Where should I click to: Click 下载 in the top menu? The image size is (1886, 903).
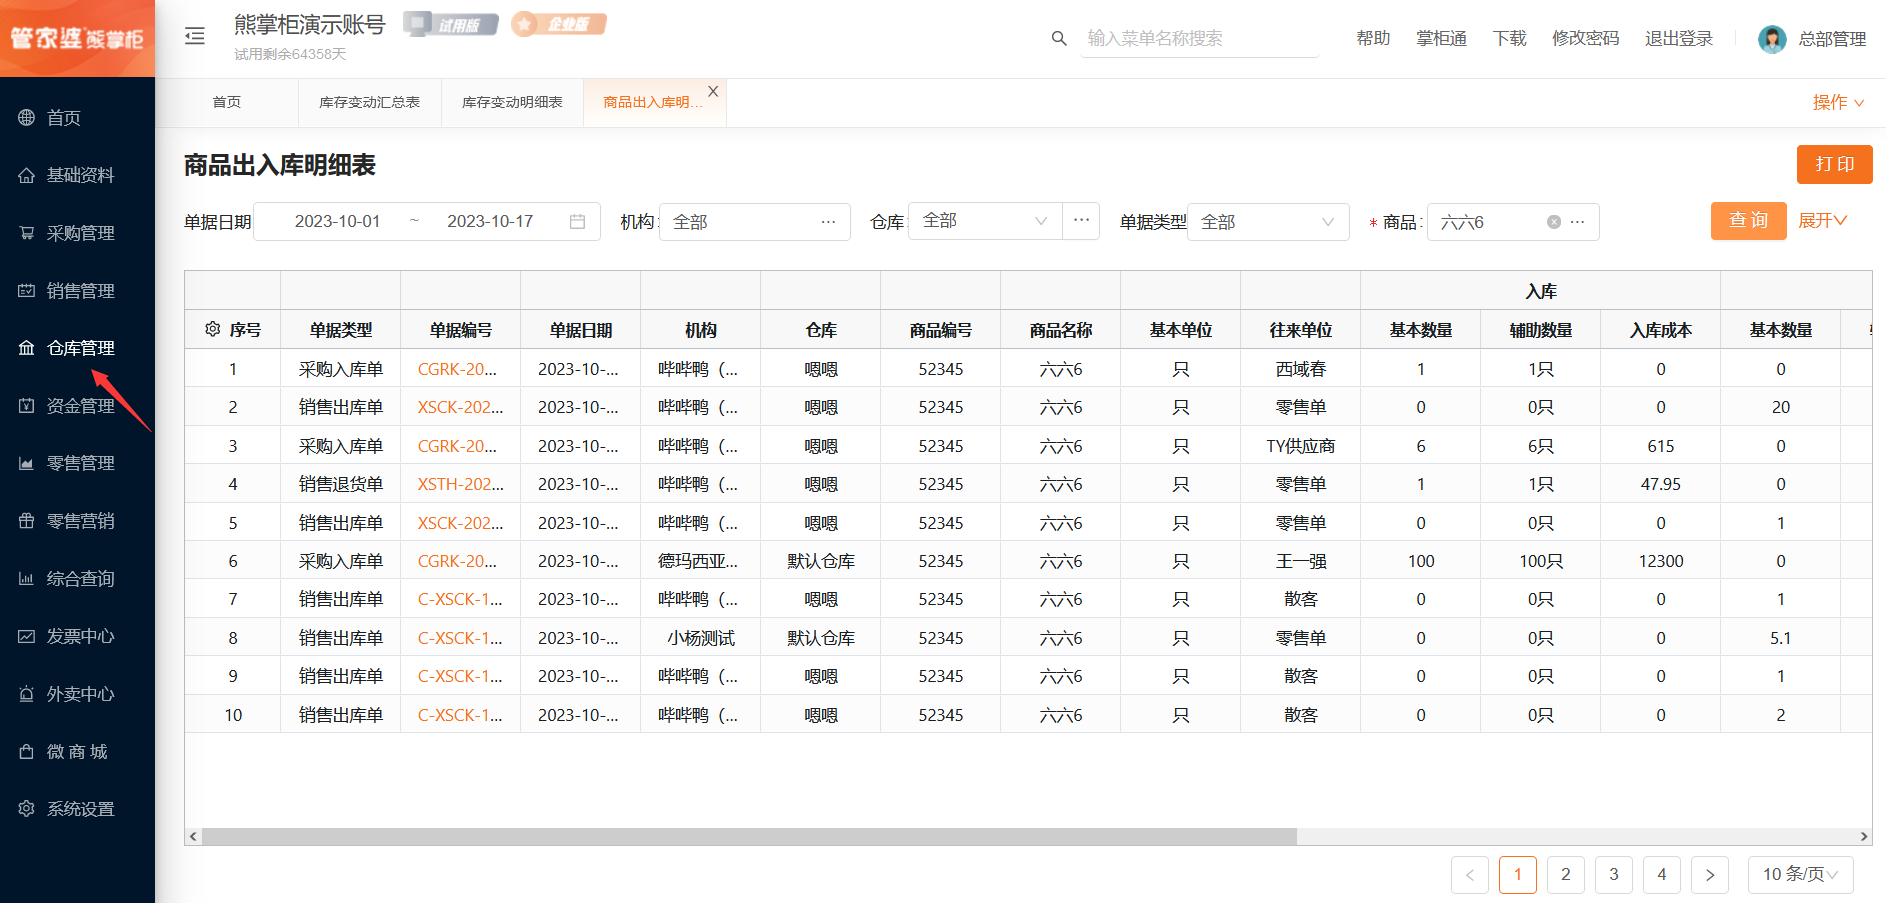click(1509, 38)
